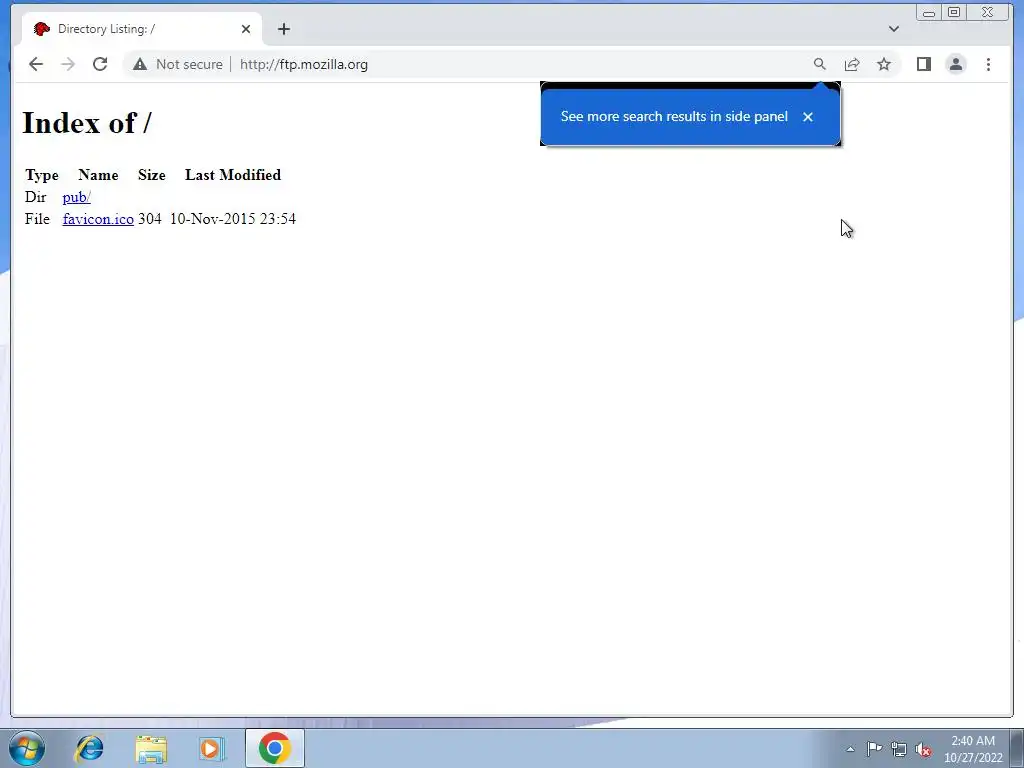
Task: Dismiss the side panel search tooltip
Action: [x=808, y=117]
